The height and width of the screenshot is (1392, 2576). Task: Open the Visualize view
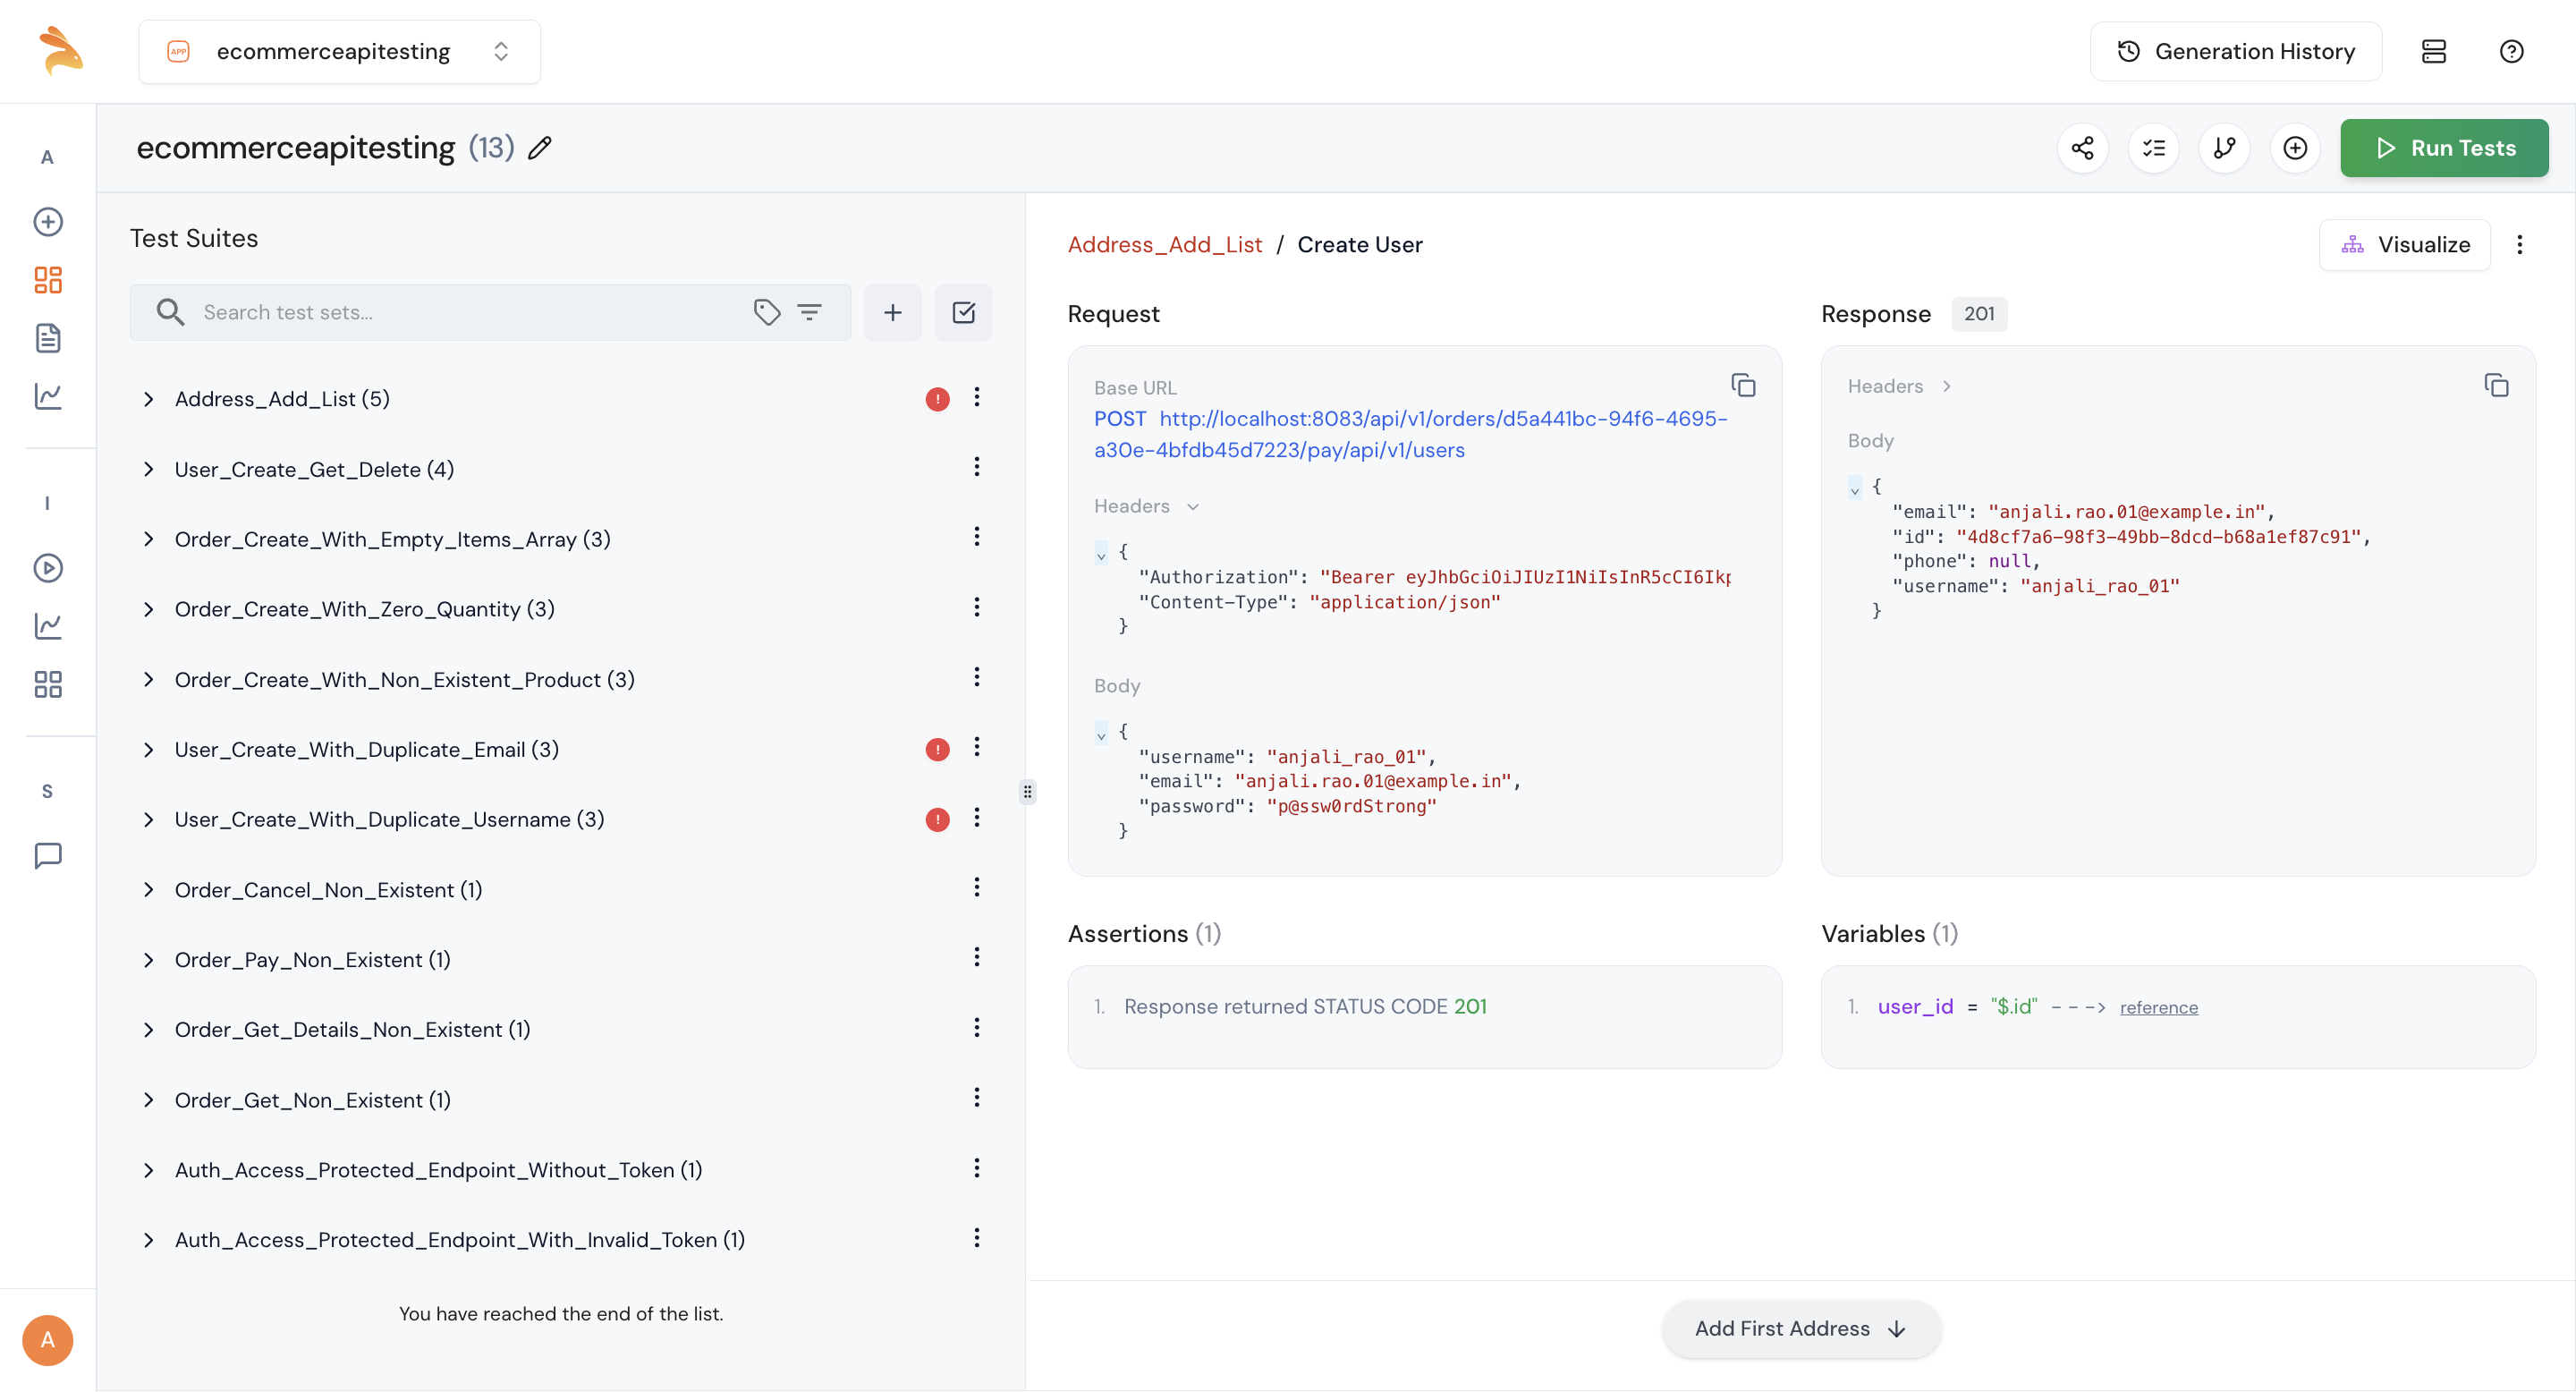click(x=2404, y=244)
